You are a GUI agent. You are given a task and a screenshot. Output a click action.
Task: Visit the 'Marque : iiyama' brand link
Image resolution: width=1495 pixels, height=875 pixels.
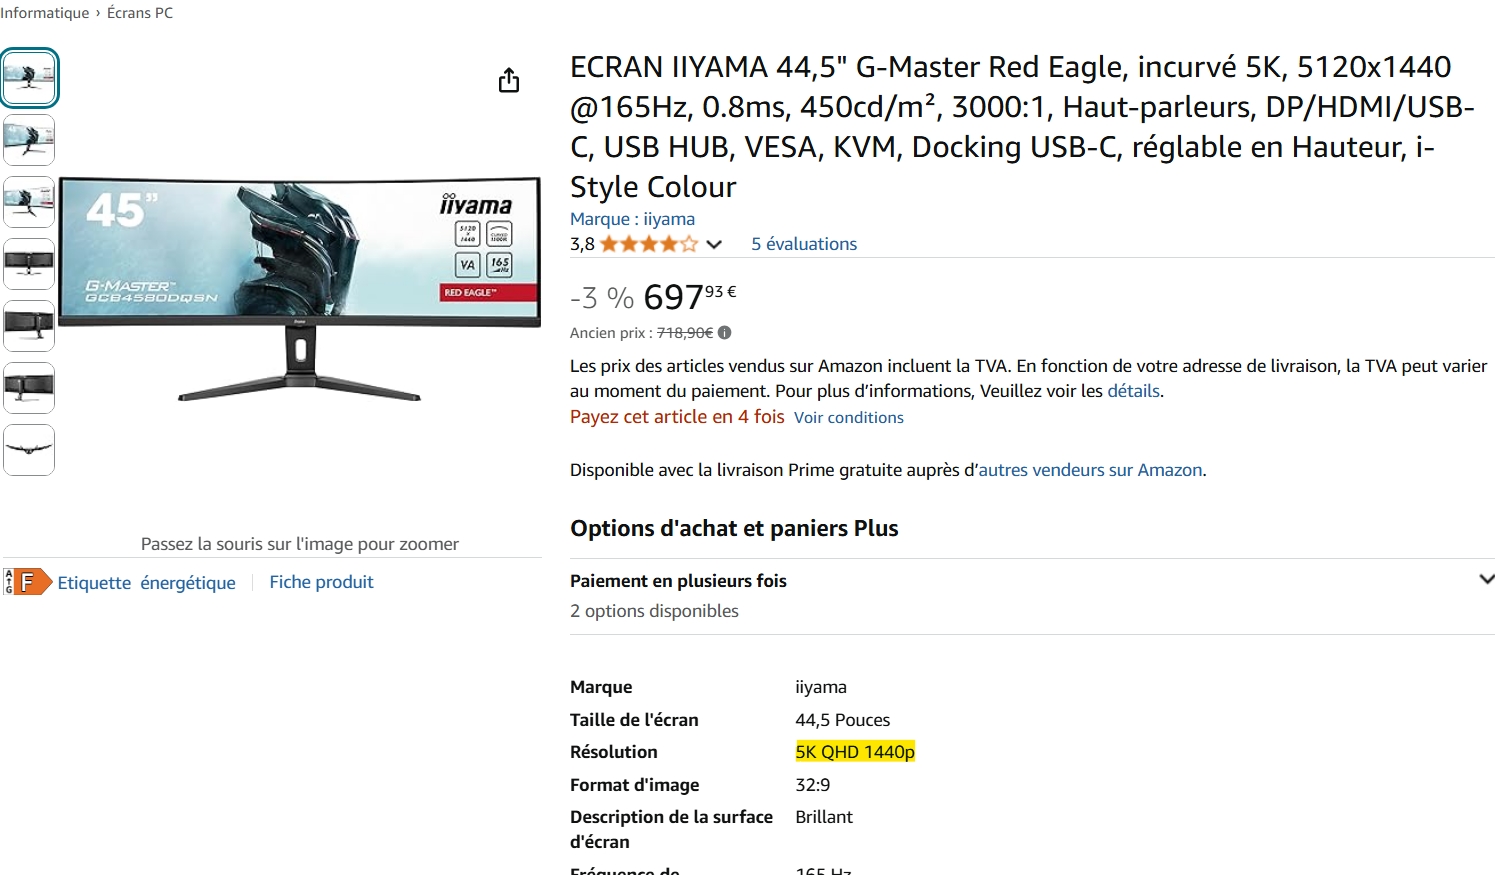(632, 219)
